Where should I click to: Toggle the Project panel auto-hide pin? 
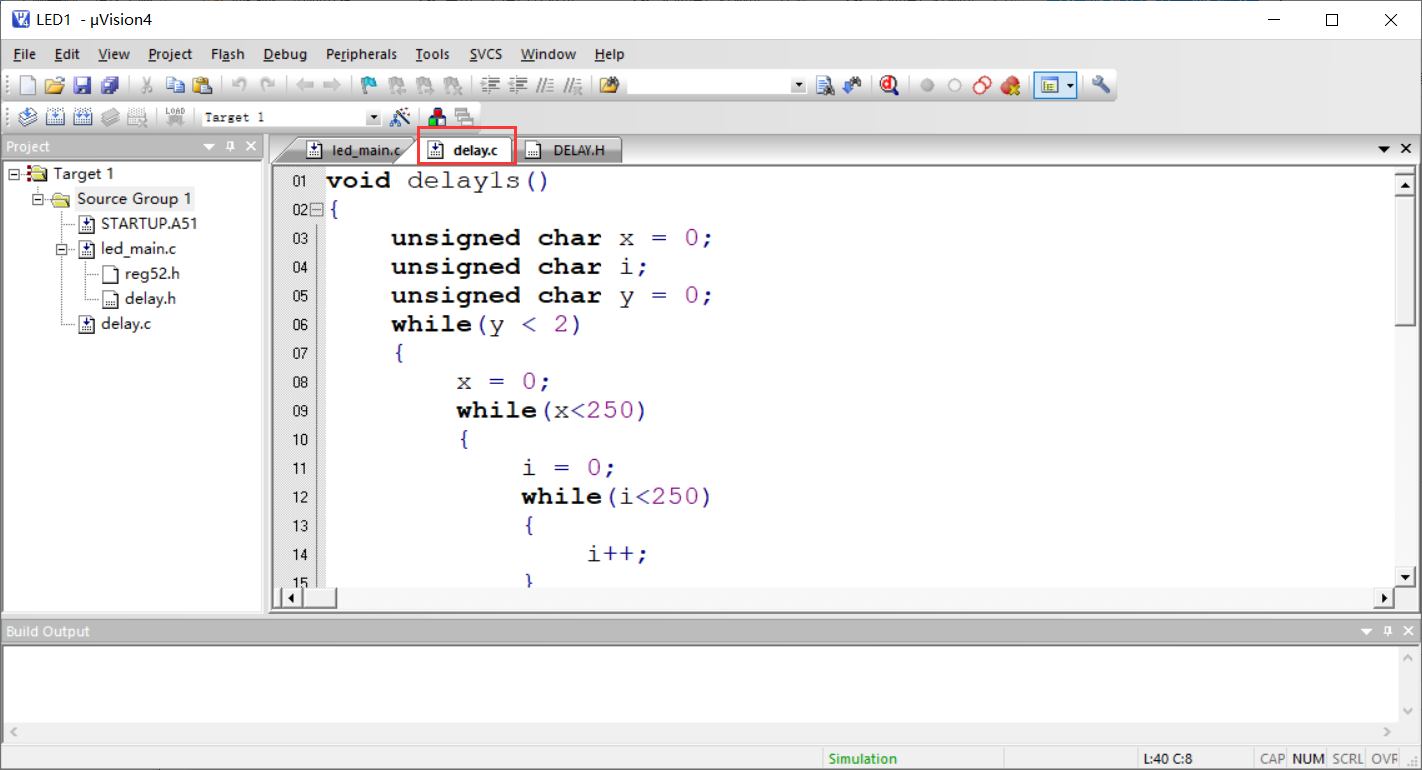tap(230, 147)
